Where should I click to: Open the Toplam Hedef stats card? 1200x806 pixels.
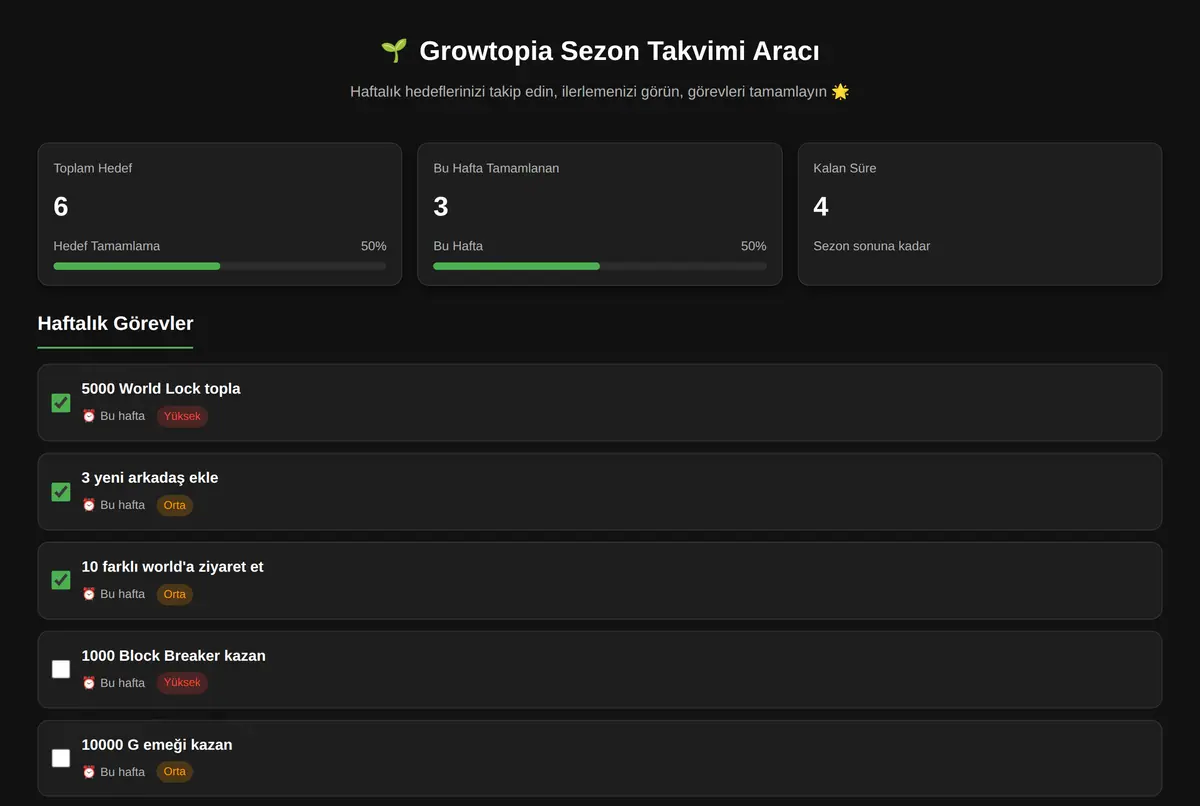coord(220,214)
